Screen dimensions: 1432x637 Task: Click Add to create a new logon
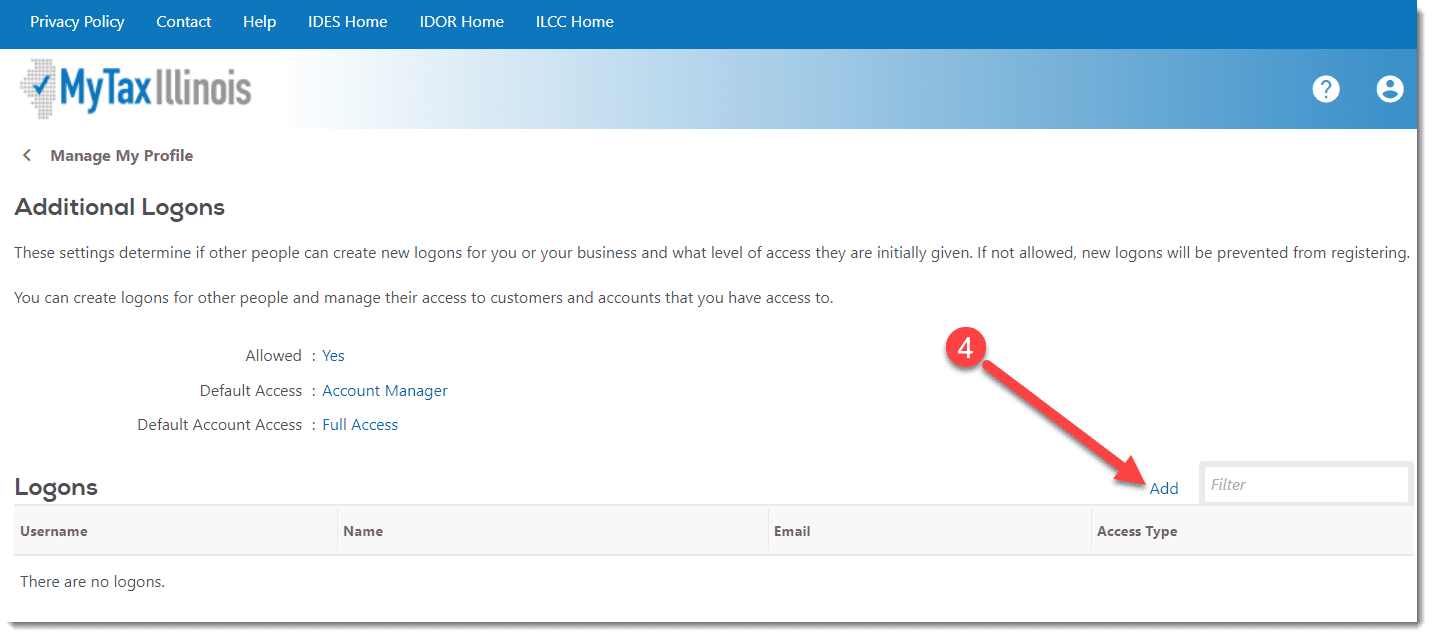1164,488
